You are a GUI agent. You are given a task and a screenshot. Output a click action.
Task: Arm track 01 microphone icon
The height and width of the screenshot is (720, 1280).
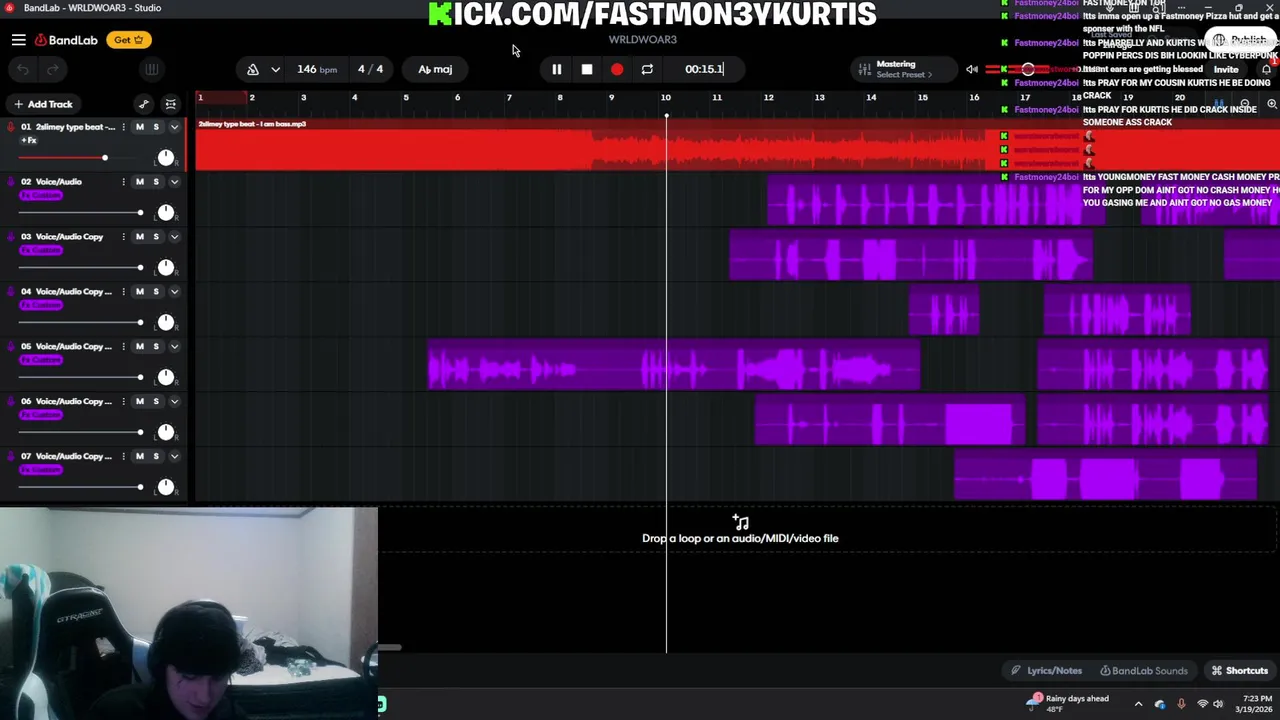coord(11,127)
